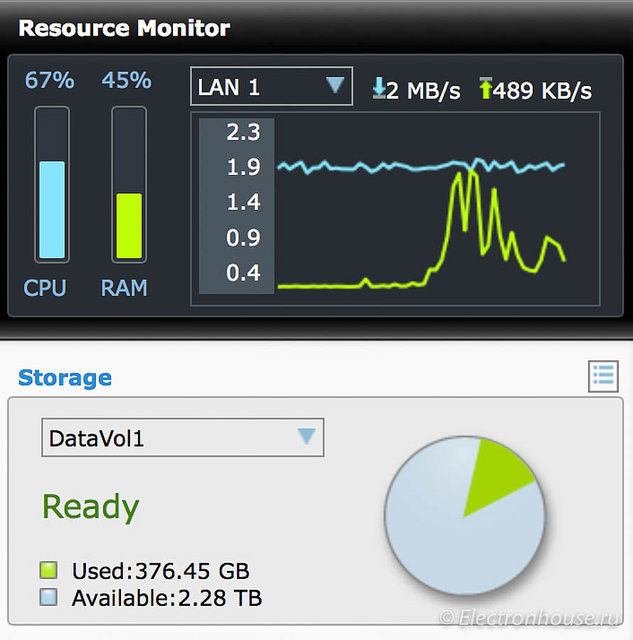The image size is (633, 640).
Task: Click the blue download speed arrow icon
Action: (378, 88)
